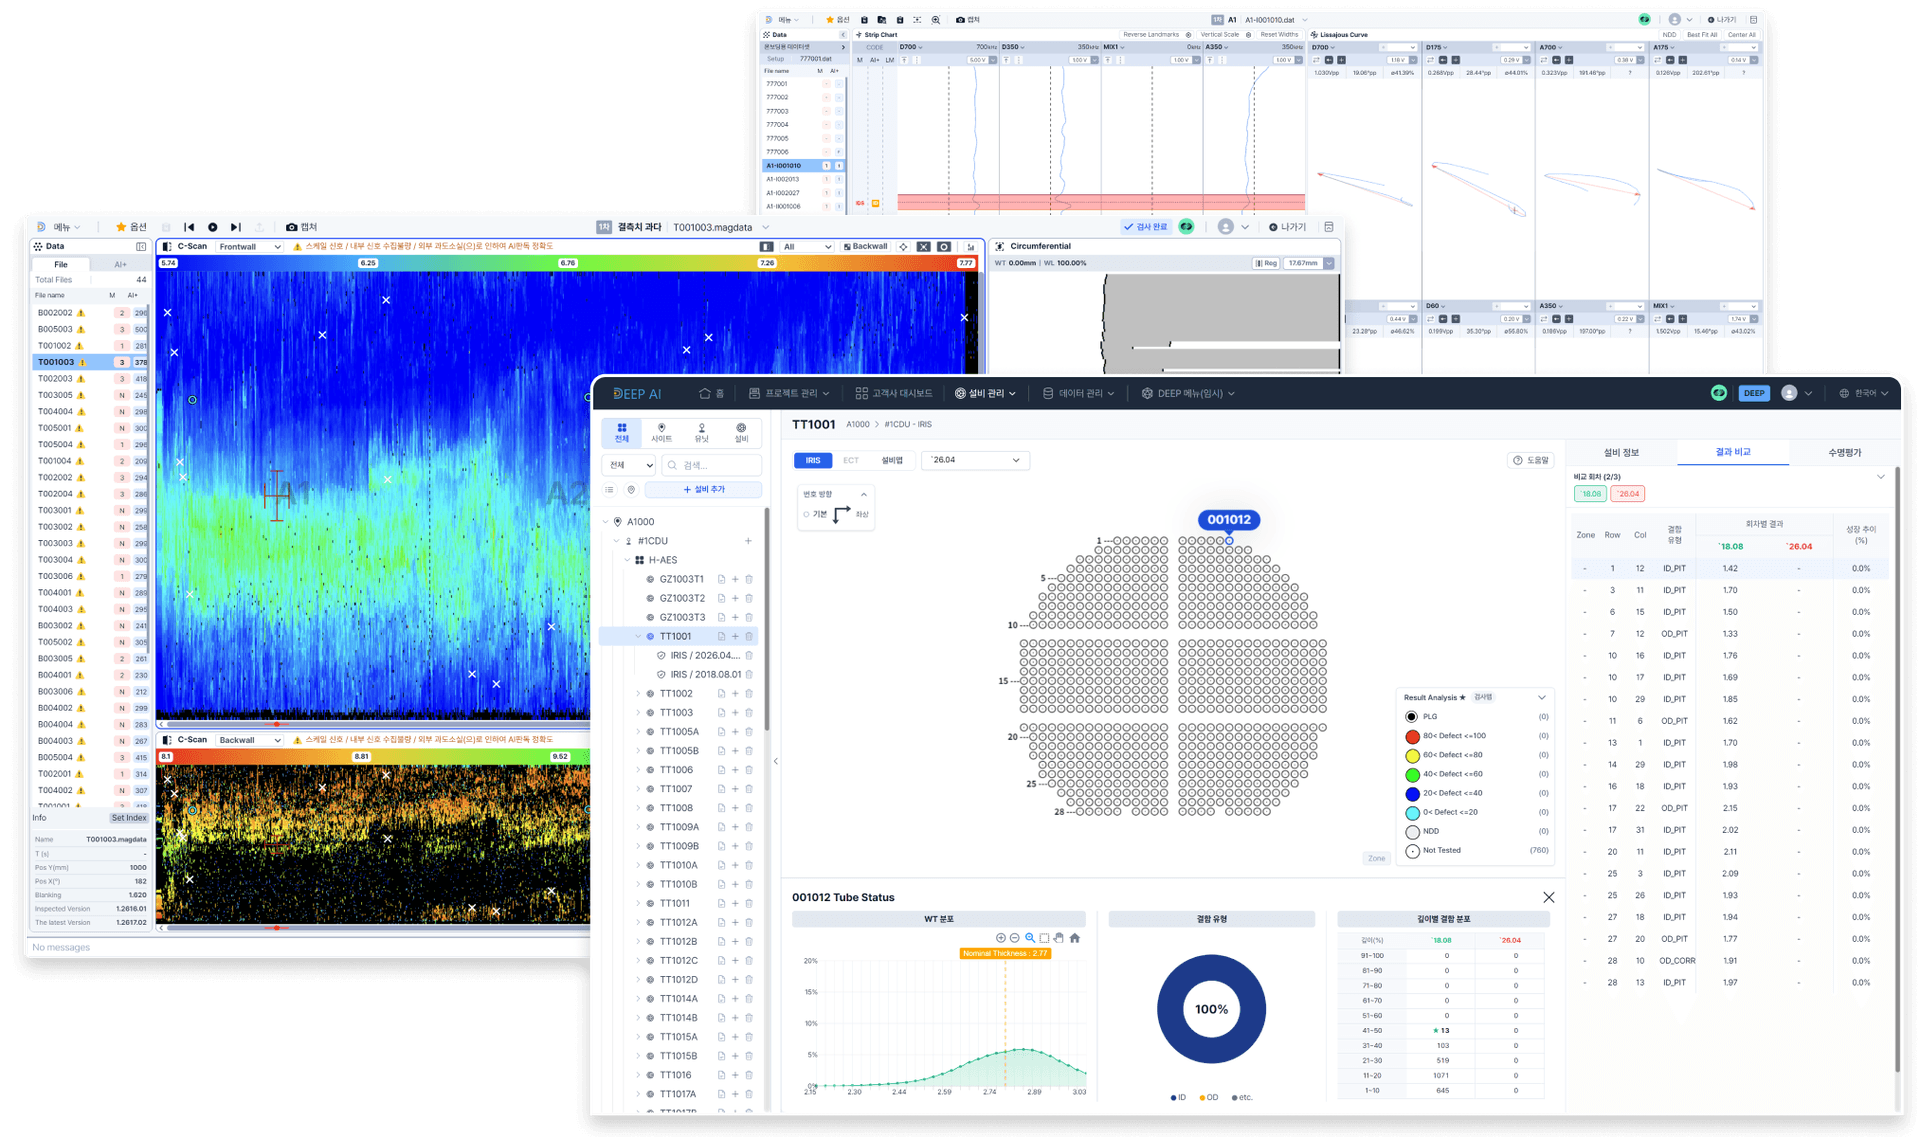Image resolution: width=1920 pixels, height=1137 pixels.
Task: Select the 전체 view icon tab
Action: pos(621,432)
